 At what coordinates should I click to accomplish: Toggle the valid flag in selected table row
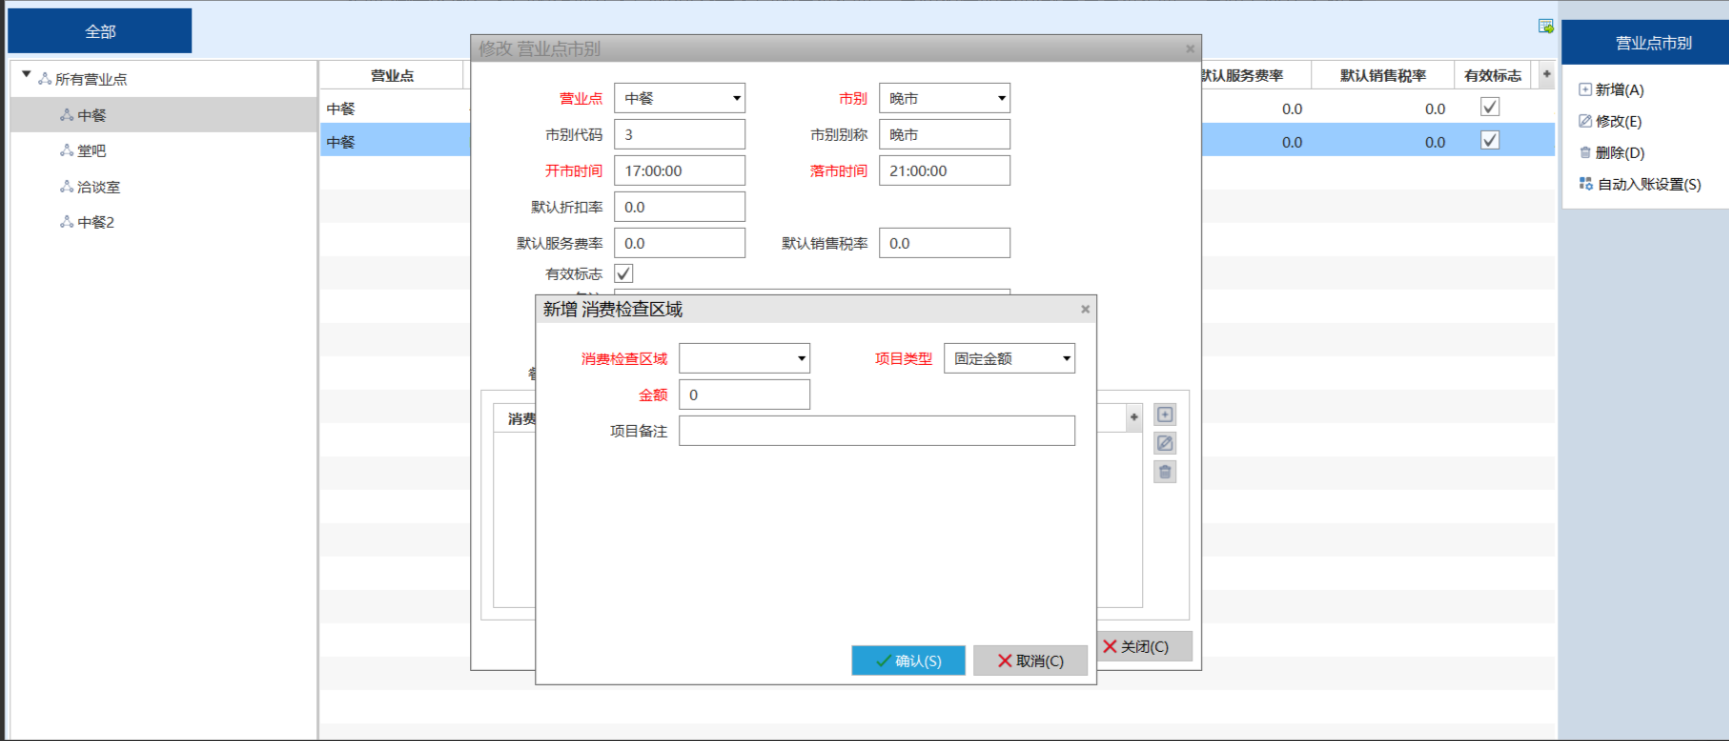[x=1490, y=141]
